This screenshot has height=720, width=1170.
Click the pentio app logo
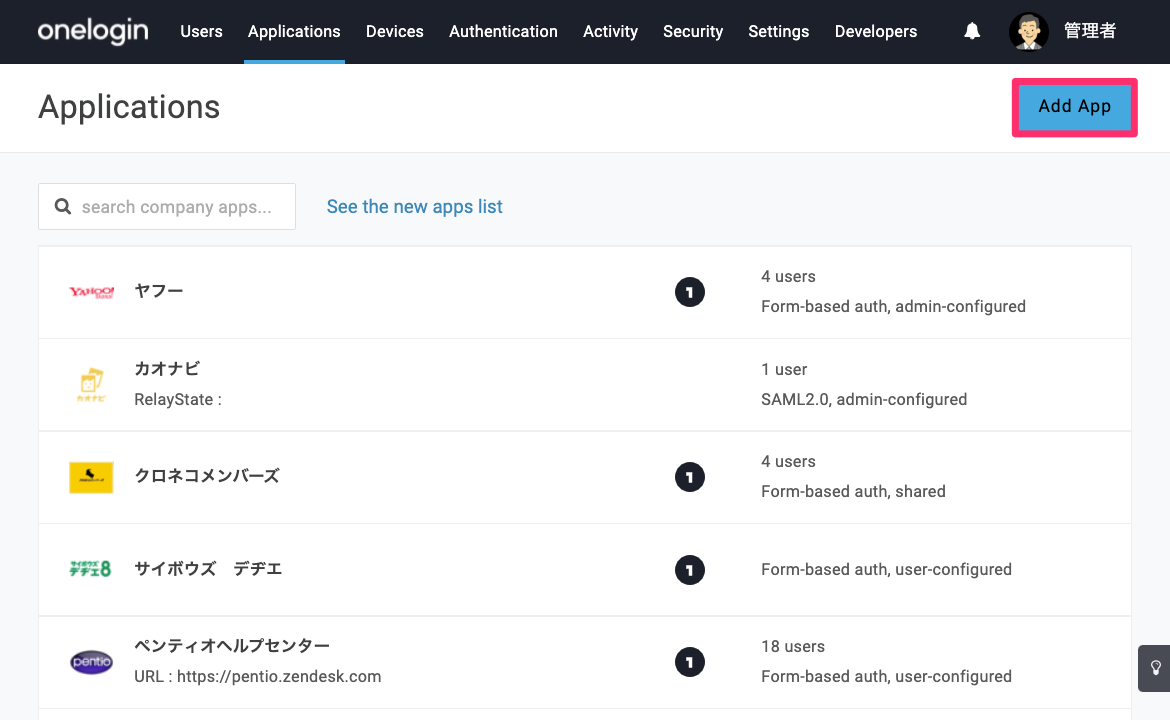click(x=91, y=662)
